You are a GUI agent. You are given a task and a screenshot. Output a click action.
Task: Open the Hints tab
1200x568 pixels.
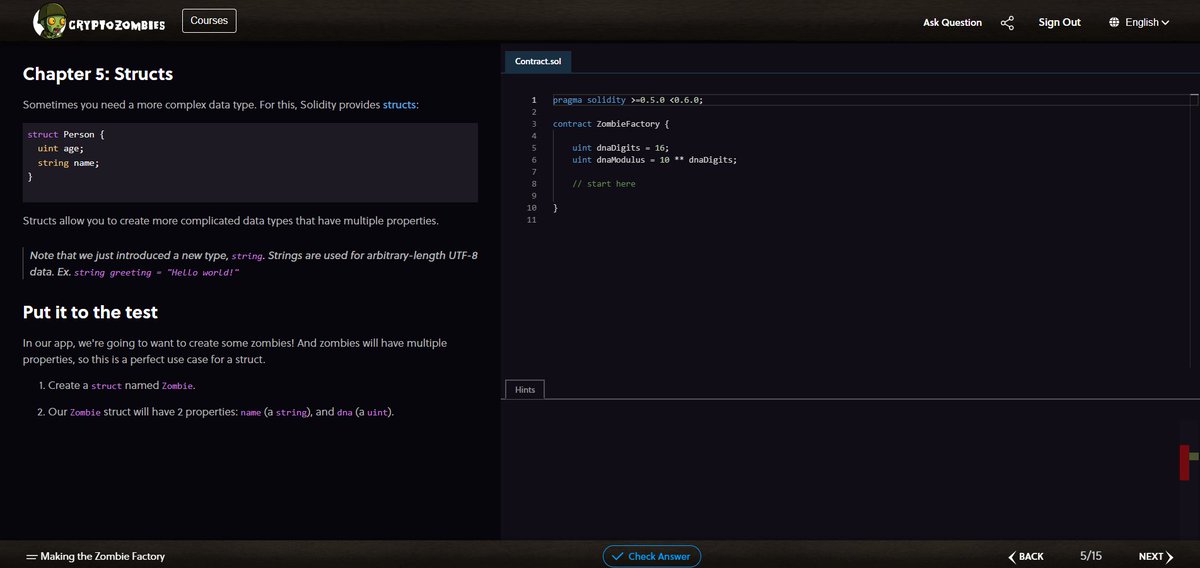point(524,390)
